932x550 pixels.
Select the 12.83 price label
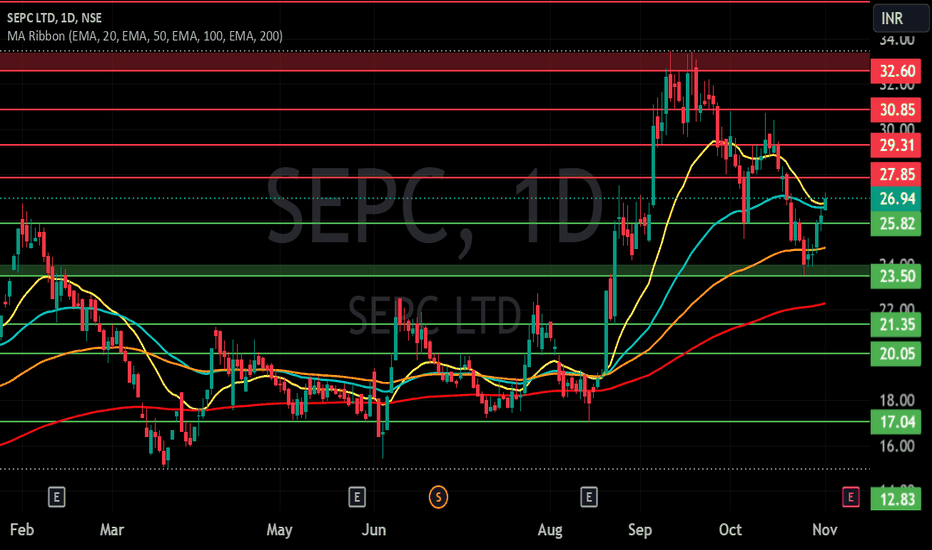[x=896, y=499]
